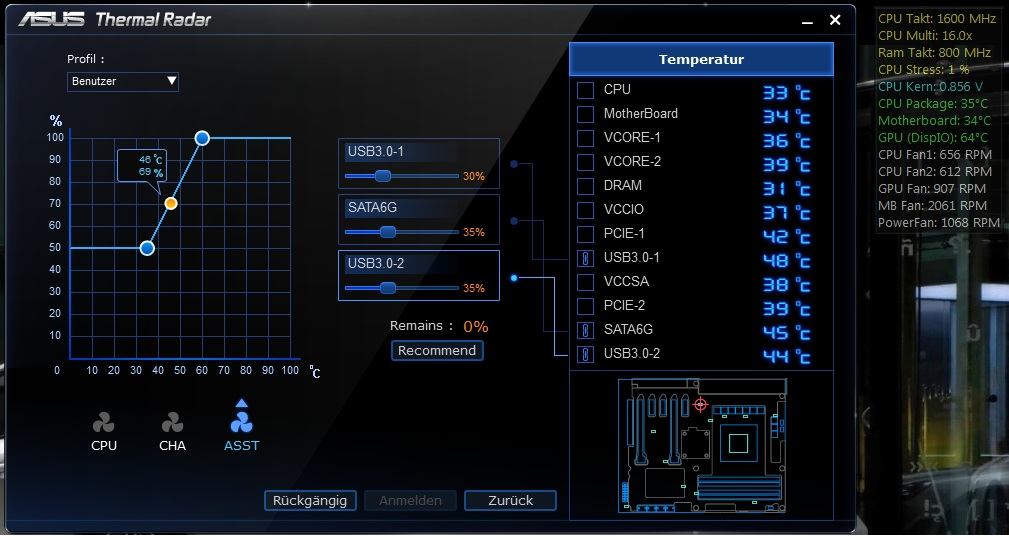
Task: Click the ASUS Thermal Radar title logo
Action: click(115, 19)
